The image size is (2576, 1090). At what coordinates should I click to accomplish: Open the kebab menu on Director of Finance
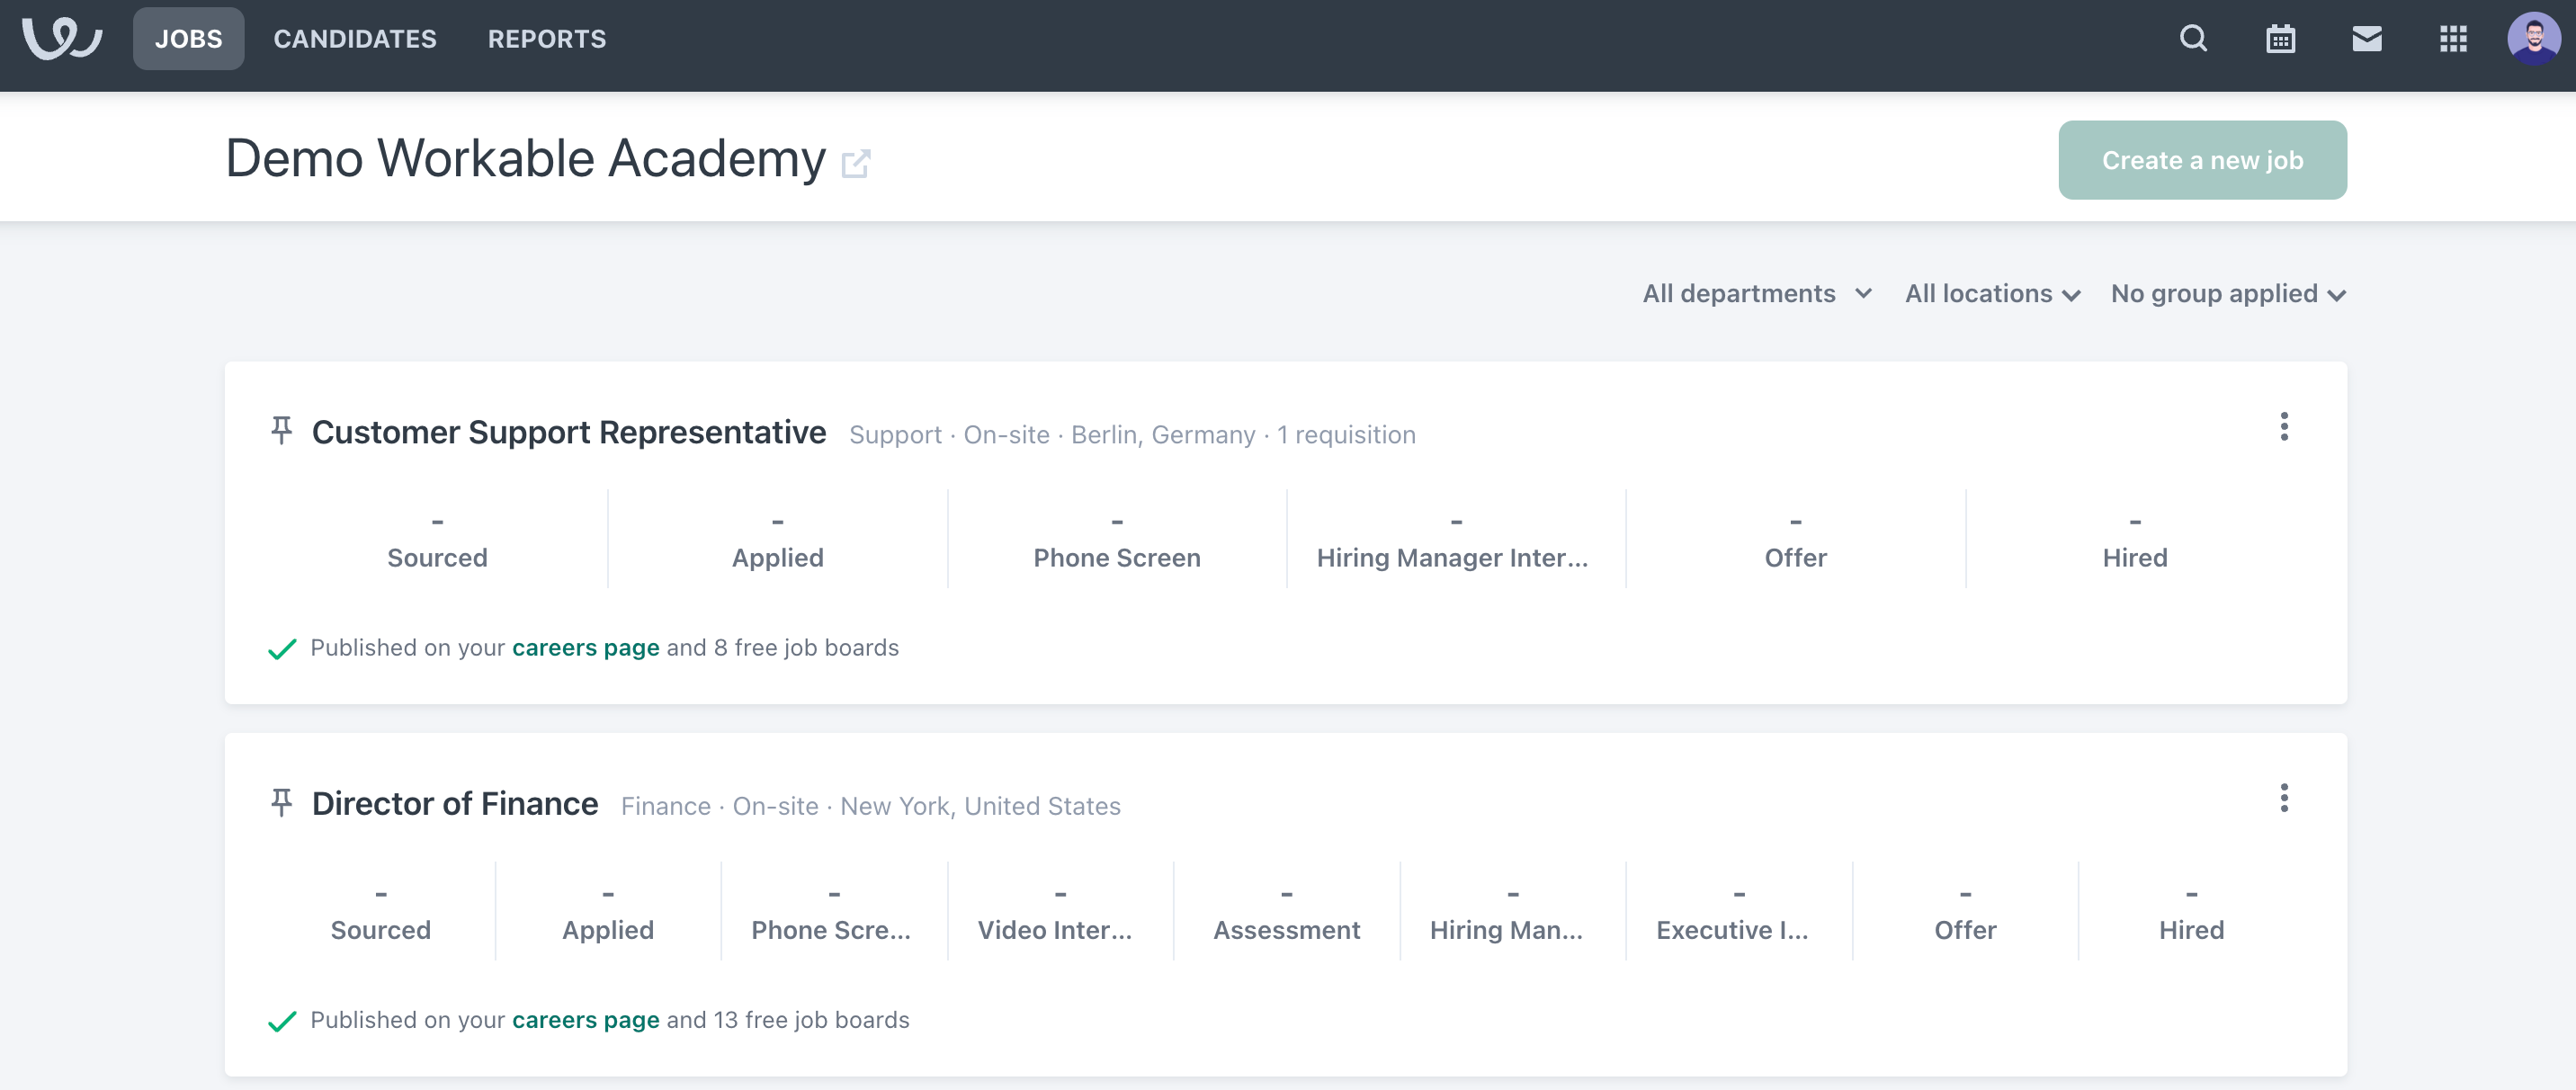point(2285,799)
